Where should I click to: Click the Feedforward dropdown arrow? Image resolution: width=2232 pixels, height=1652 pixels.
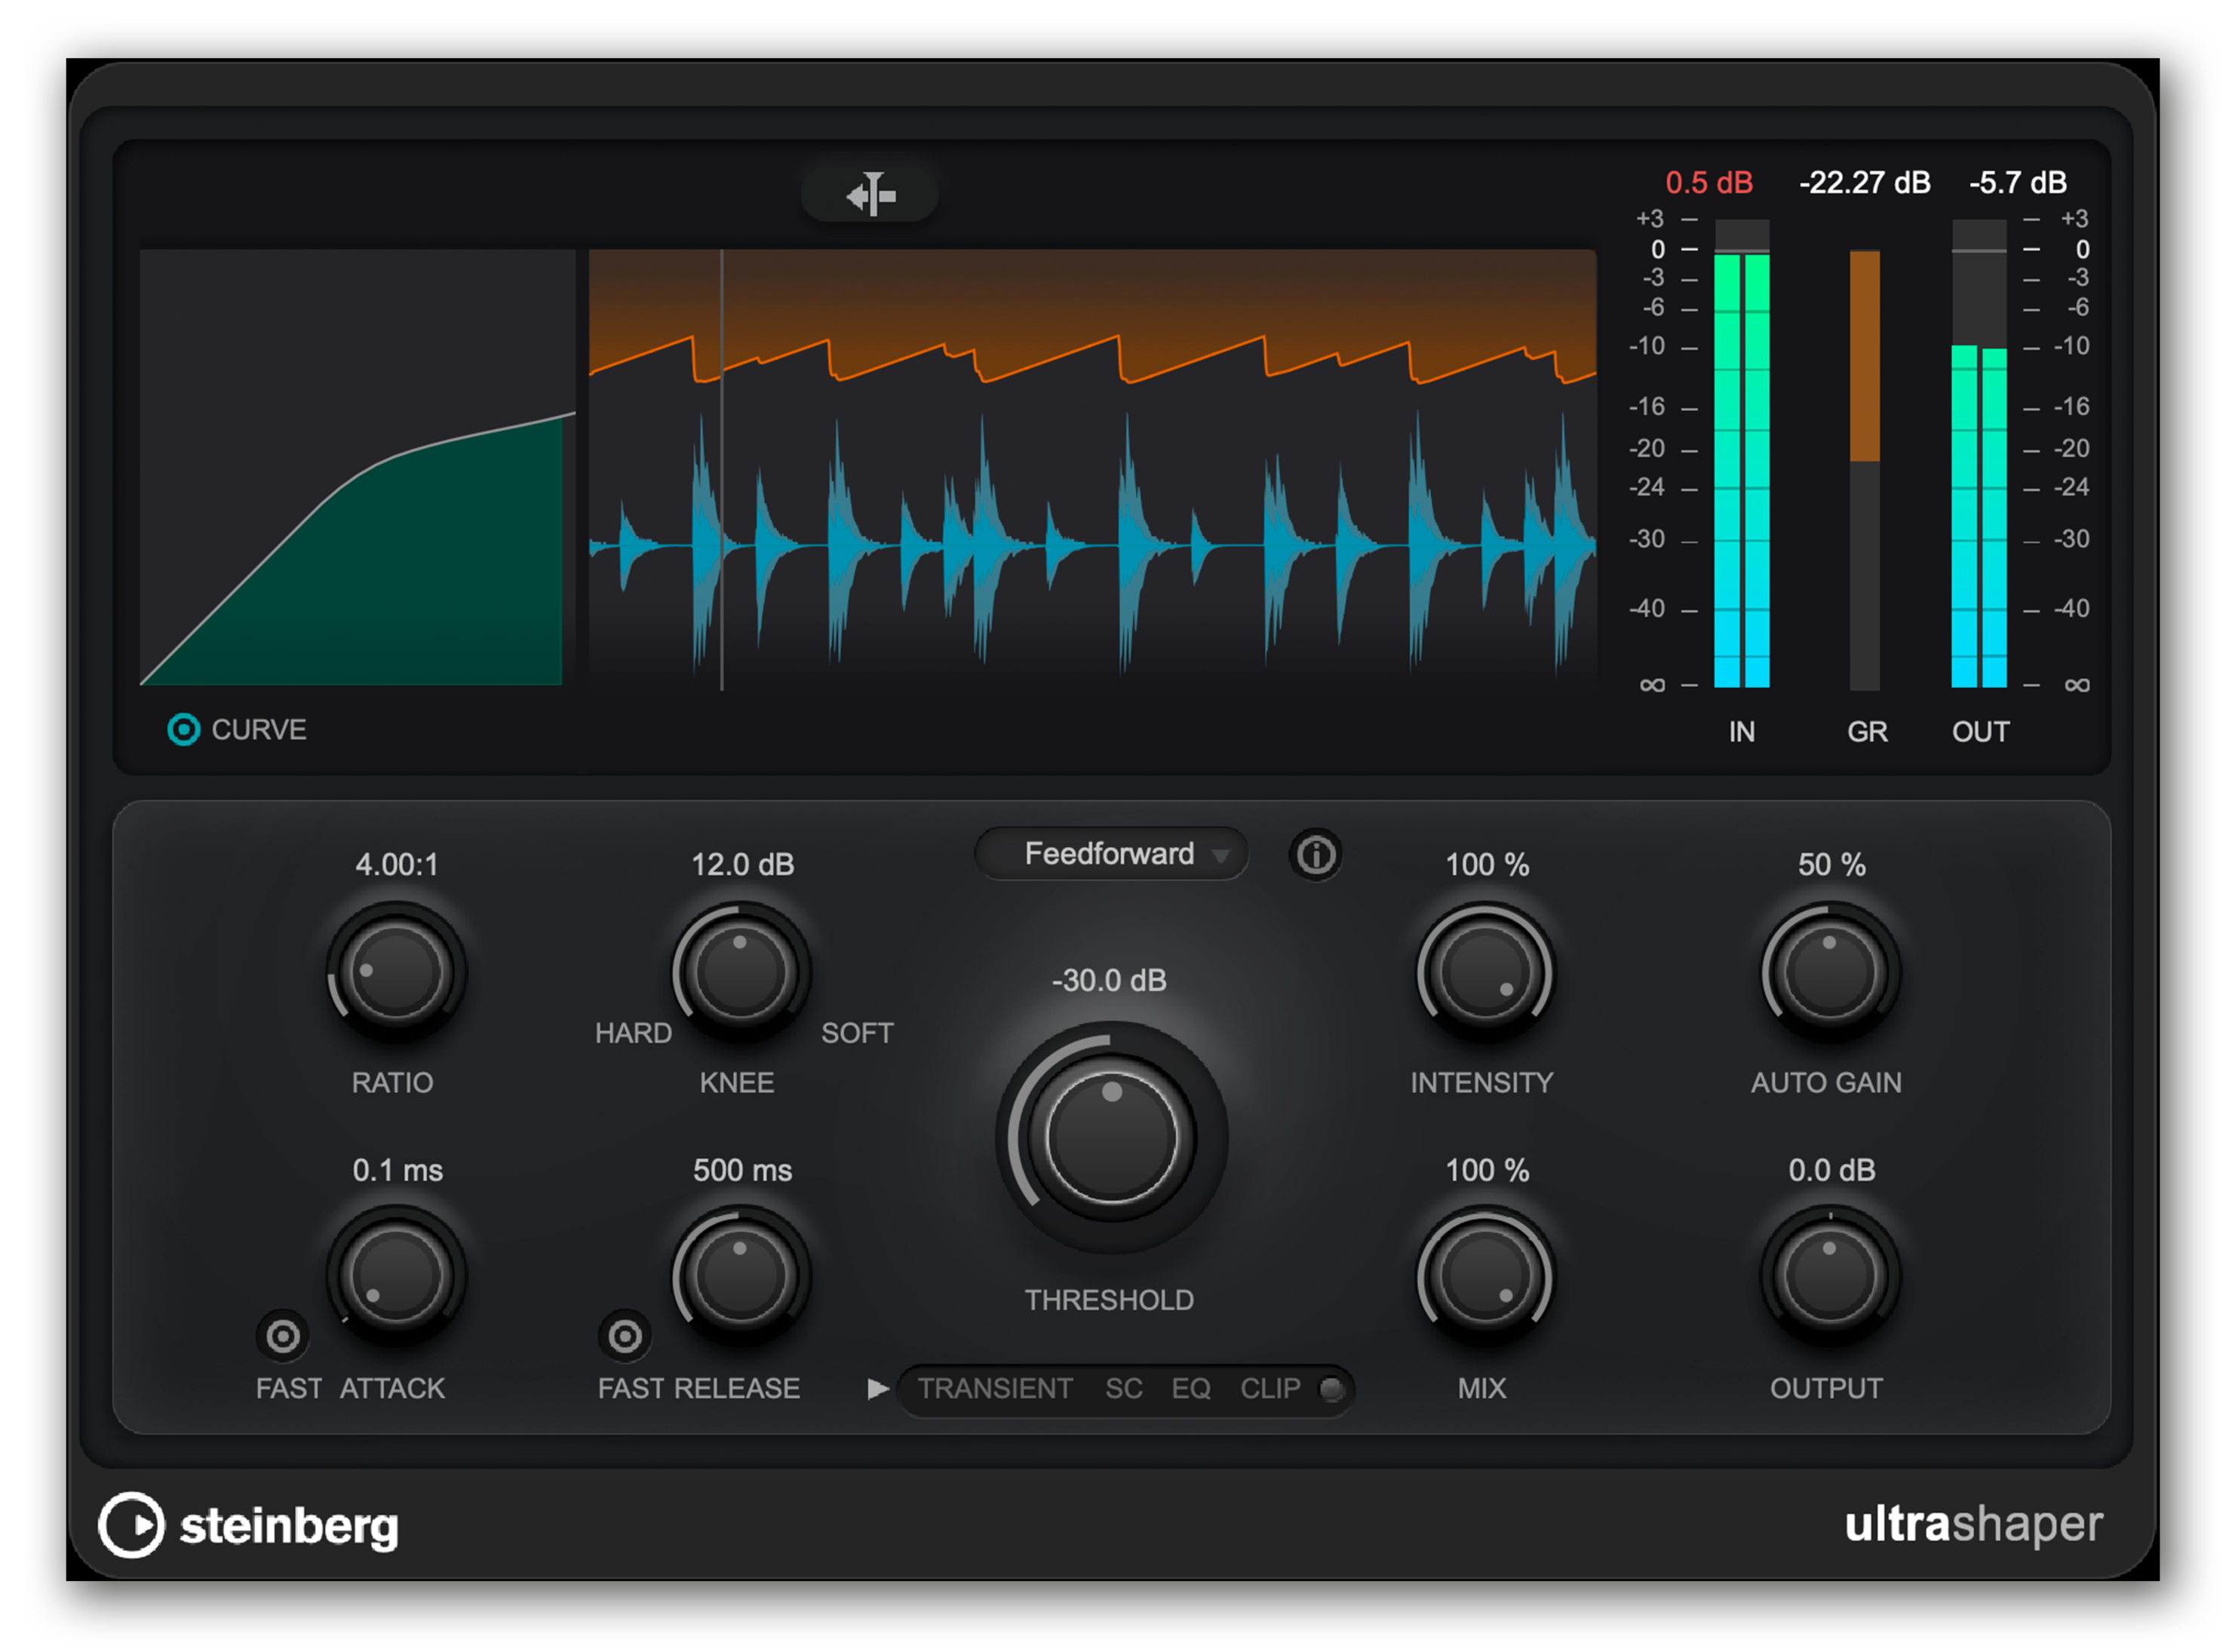1220,856
